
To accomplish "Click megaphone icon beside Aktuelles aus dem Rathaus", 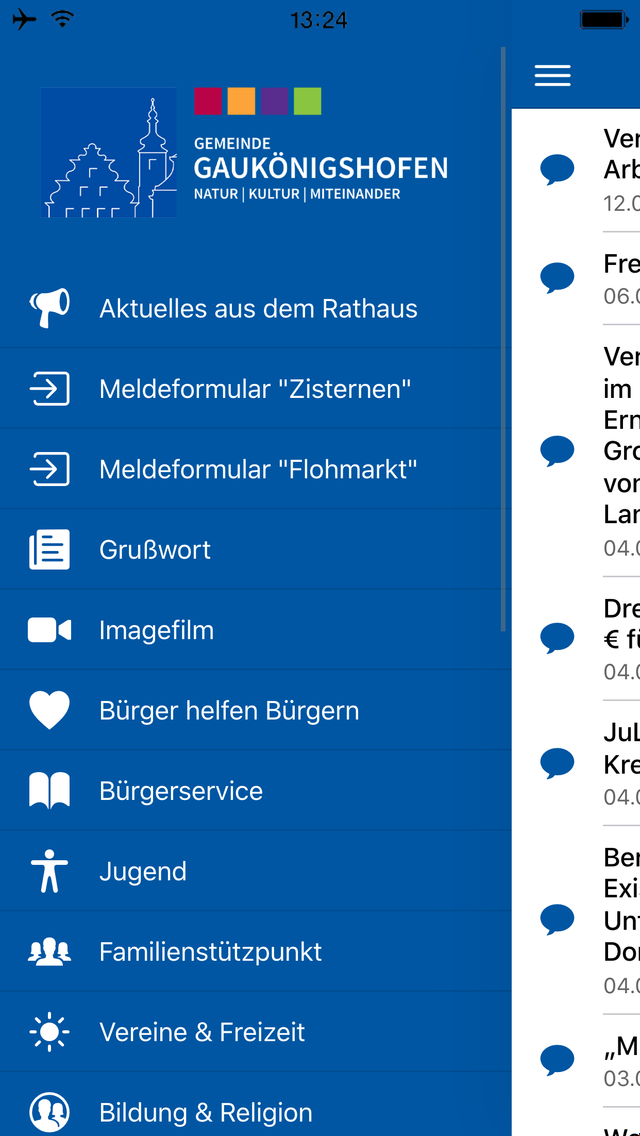I will coord(49,308).
